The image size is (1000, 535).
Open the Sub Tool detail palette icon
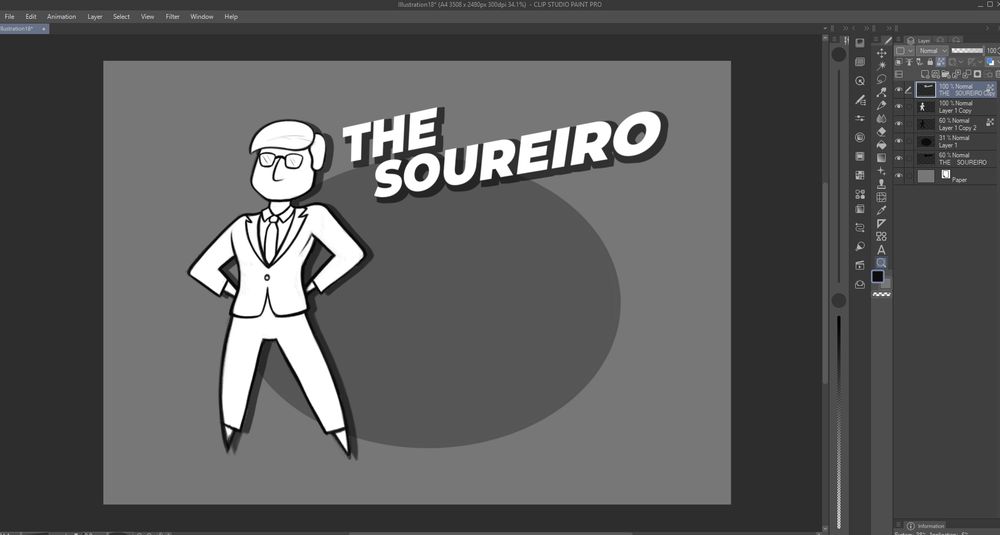coord(860,100)
